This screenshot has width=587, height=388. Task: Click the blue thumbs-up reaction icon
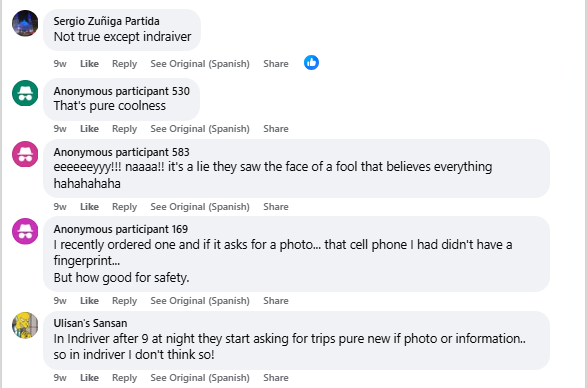(x=311, y=63)
